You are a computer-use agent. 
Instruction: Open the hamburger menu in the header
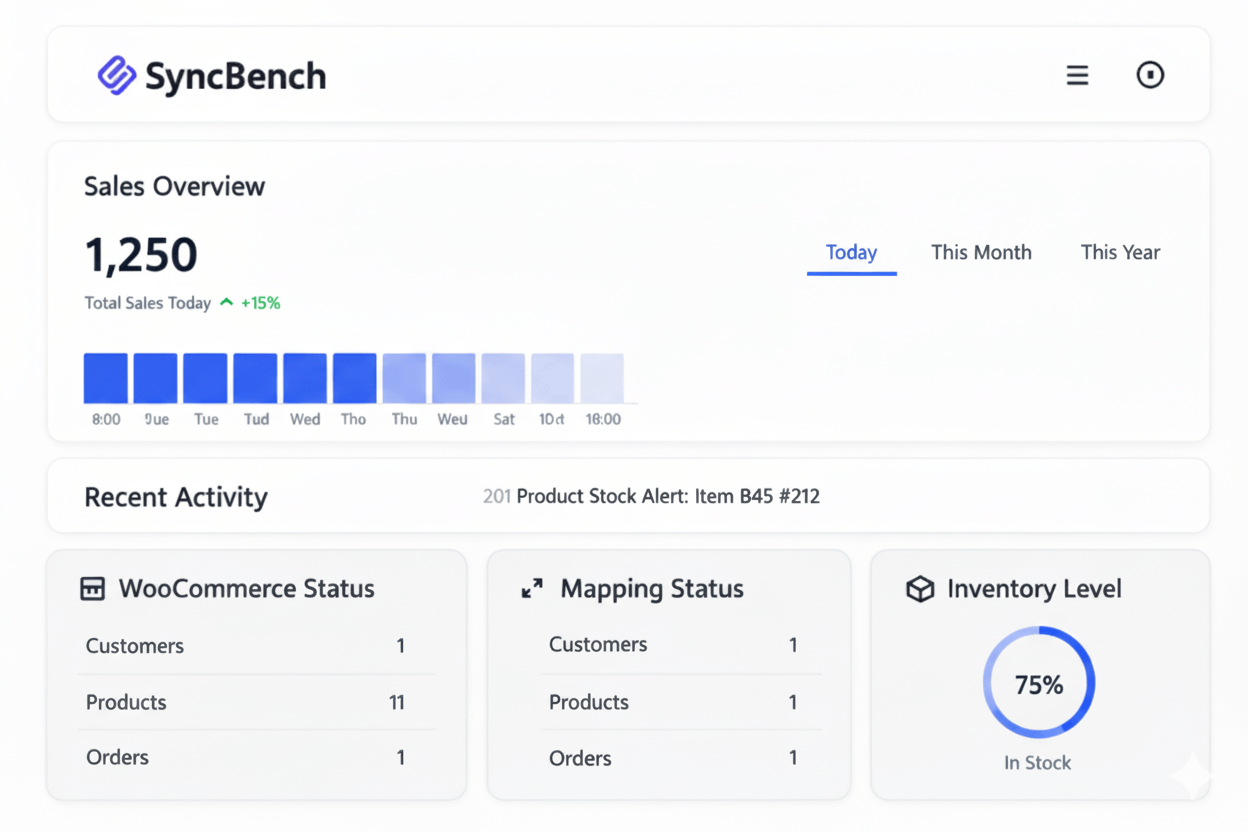(x=1077, y=75)
